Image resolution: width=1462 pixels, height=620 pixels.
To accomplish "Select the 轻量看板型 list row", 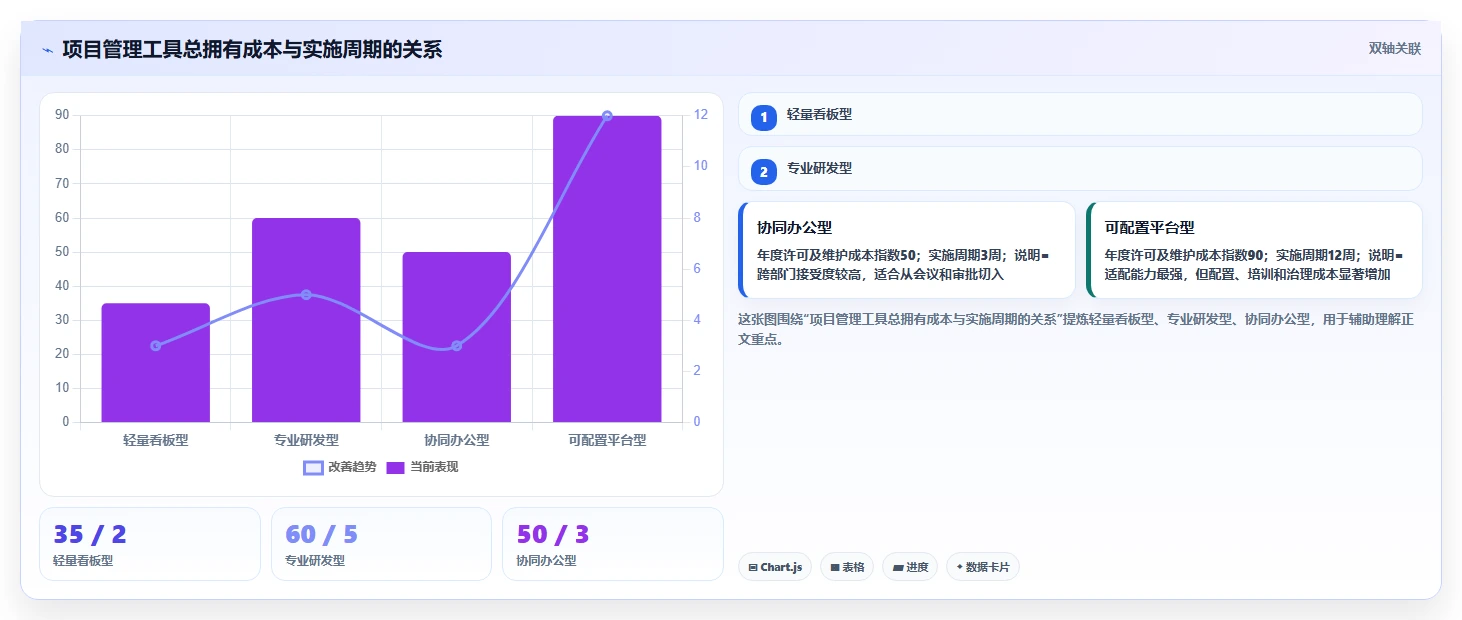I will (x=1080, y=114).
